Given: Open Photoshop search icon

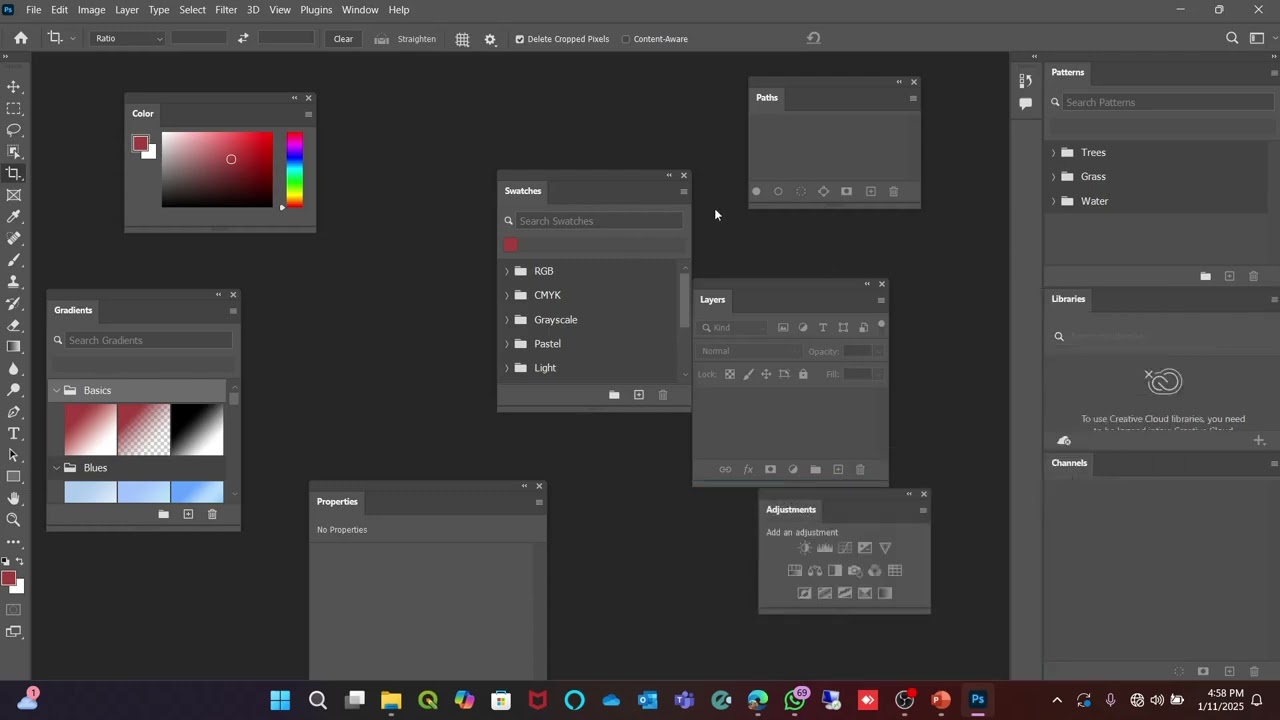Looking at the screenshot, I should click(1232, 38).
